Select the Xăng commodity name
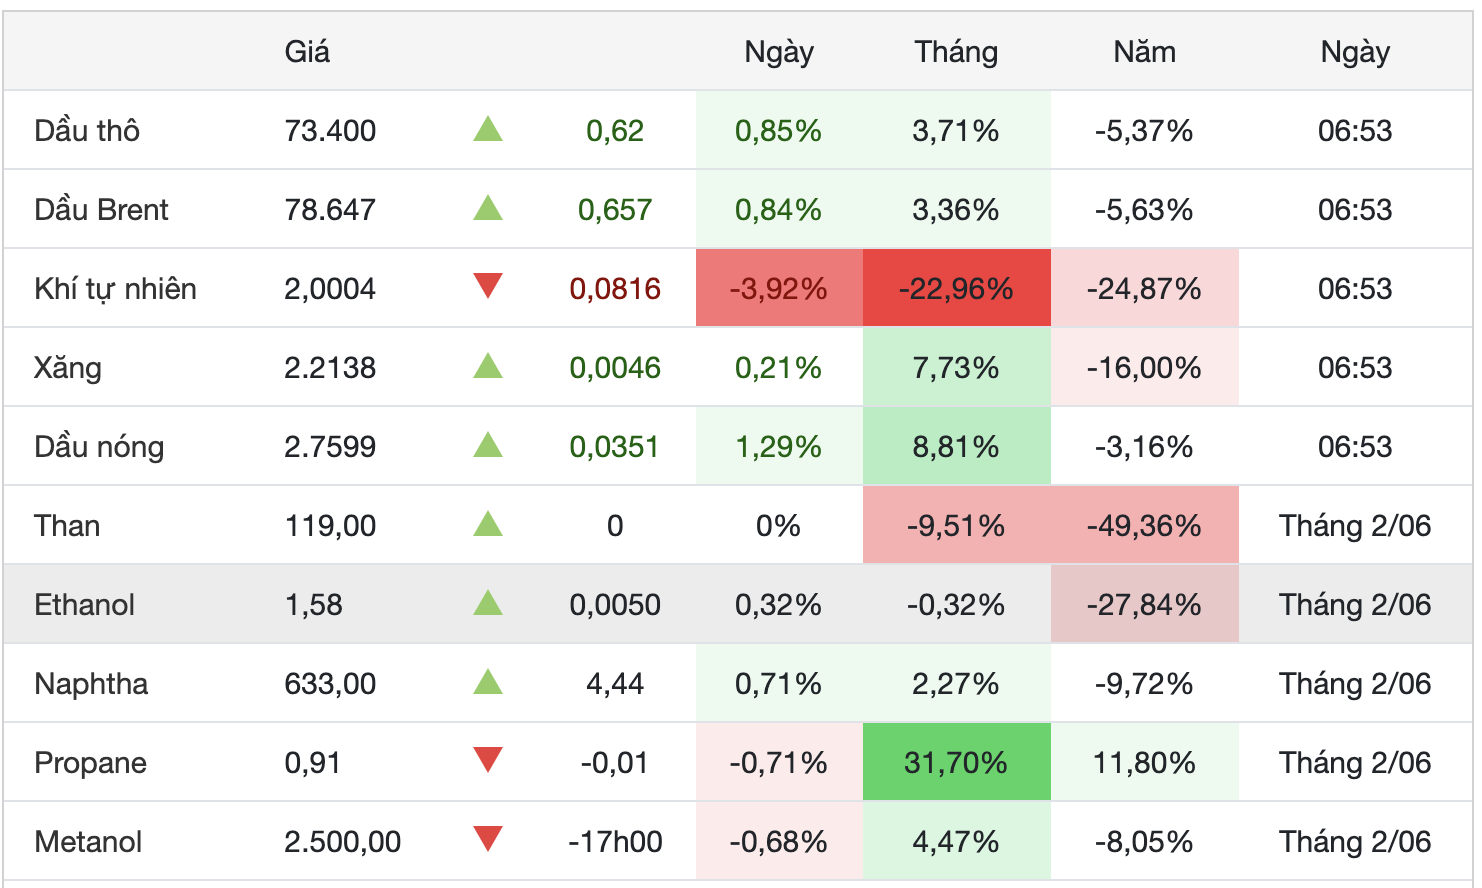Viewport: 1482px width, 888px height. coord(68,368)
